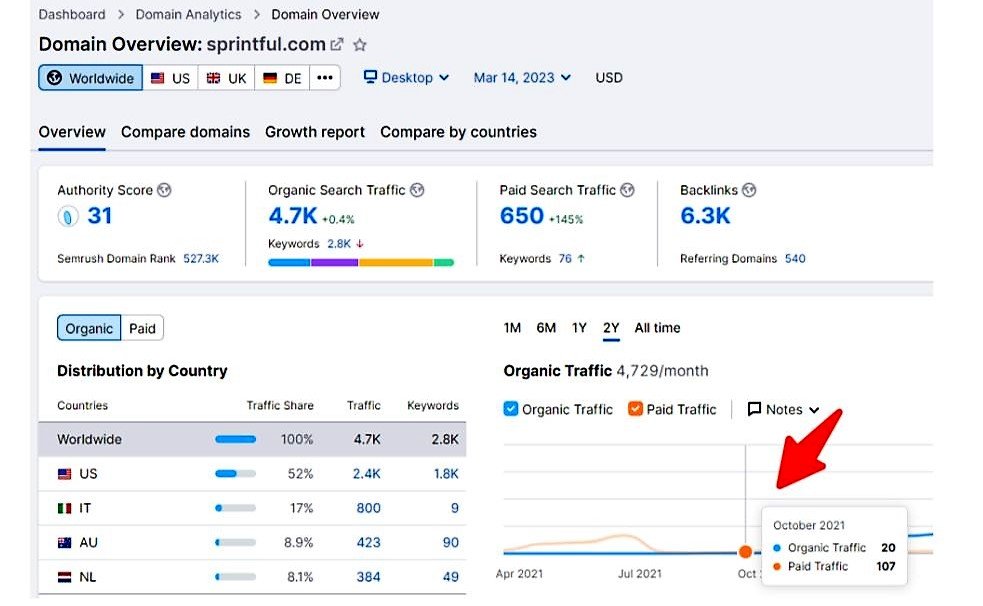Viewport: 983px width, 606px height.
Task: Open the Compare domains tab
Action: (x=186, y=132)
